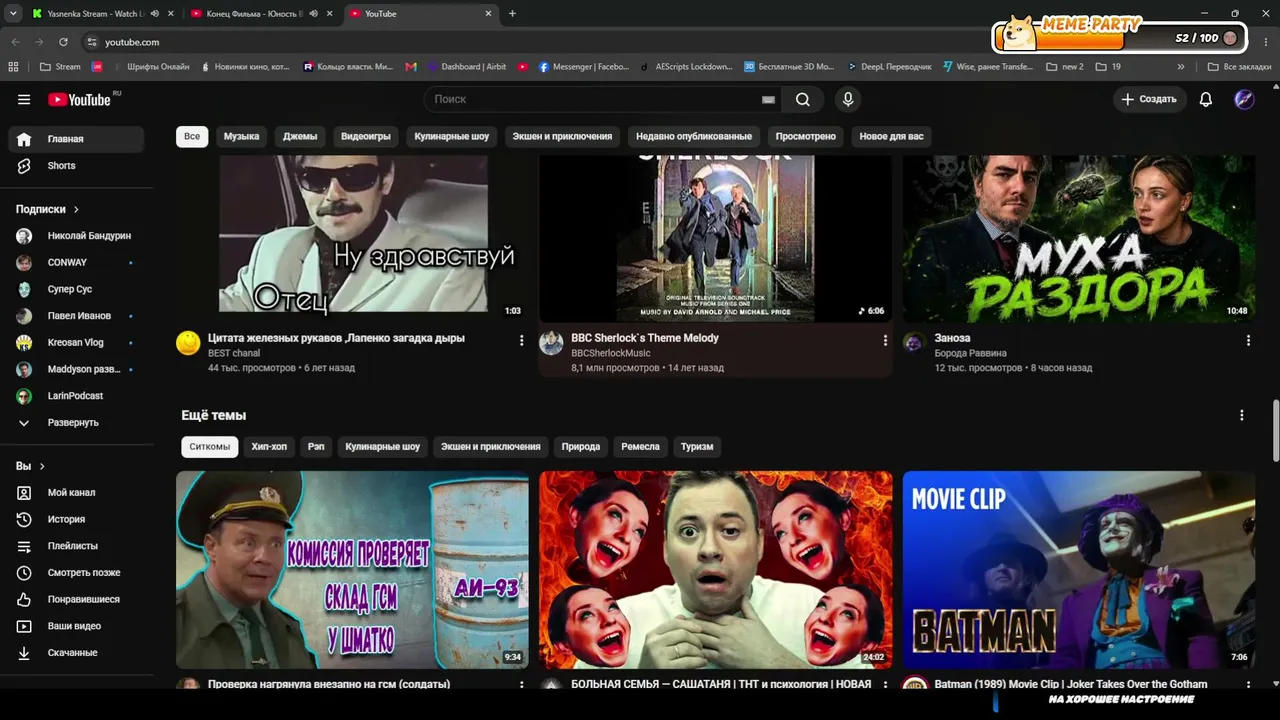Screen dimensions: 1280x720
Task: Open the Главная sidebar item
Action: tap(76, 139)
